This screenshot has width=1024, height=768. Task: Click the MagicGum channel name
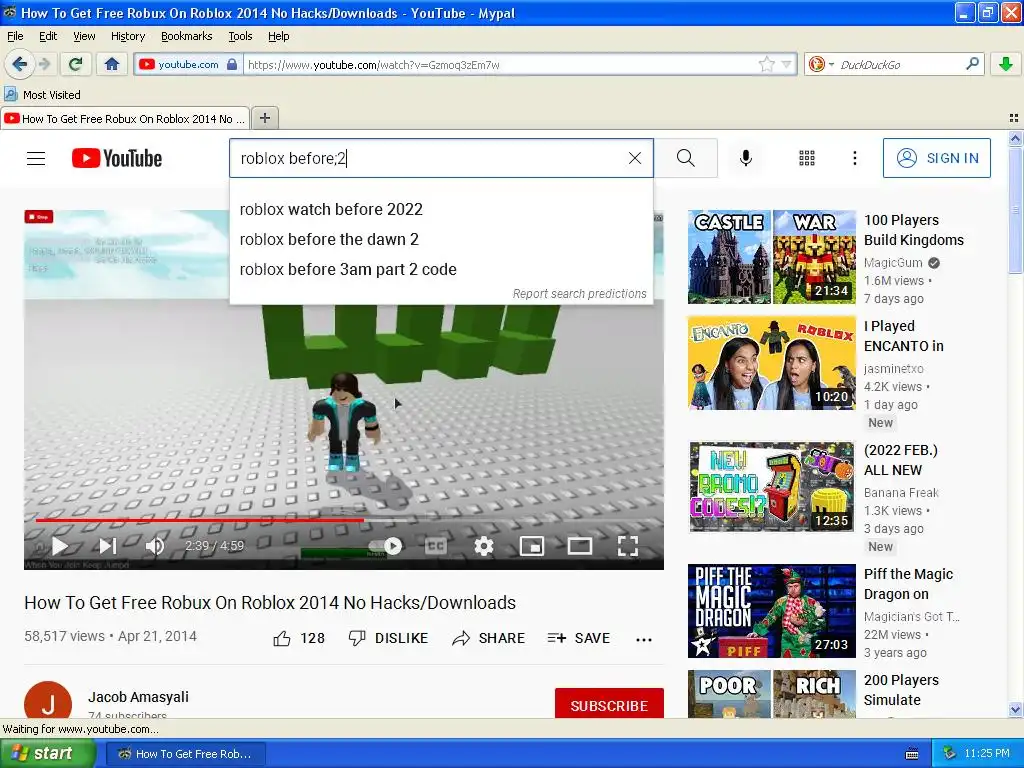coord(893,263)
